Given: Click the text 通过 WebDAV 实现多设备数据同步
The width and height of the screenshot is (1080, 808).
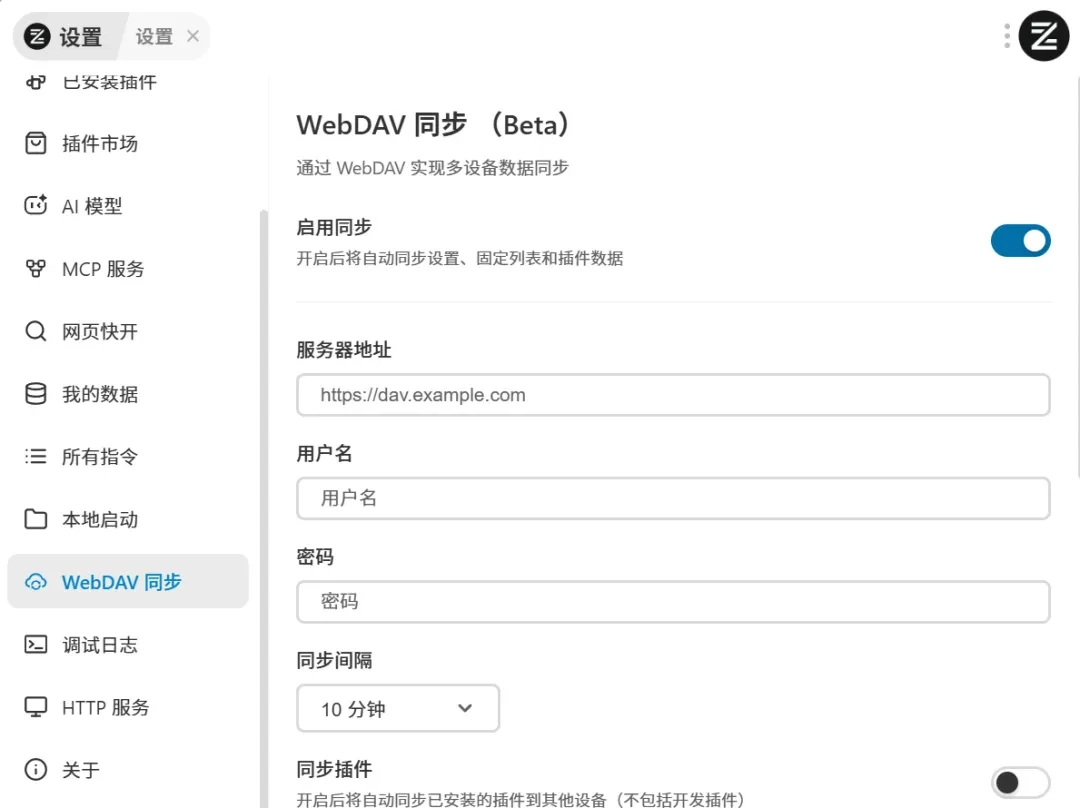Looking at the screenshot, I should (x=433, y=167).
